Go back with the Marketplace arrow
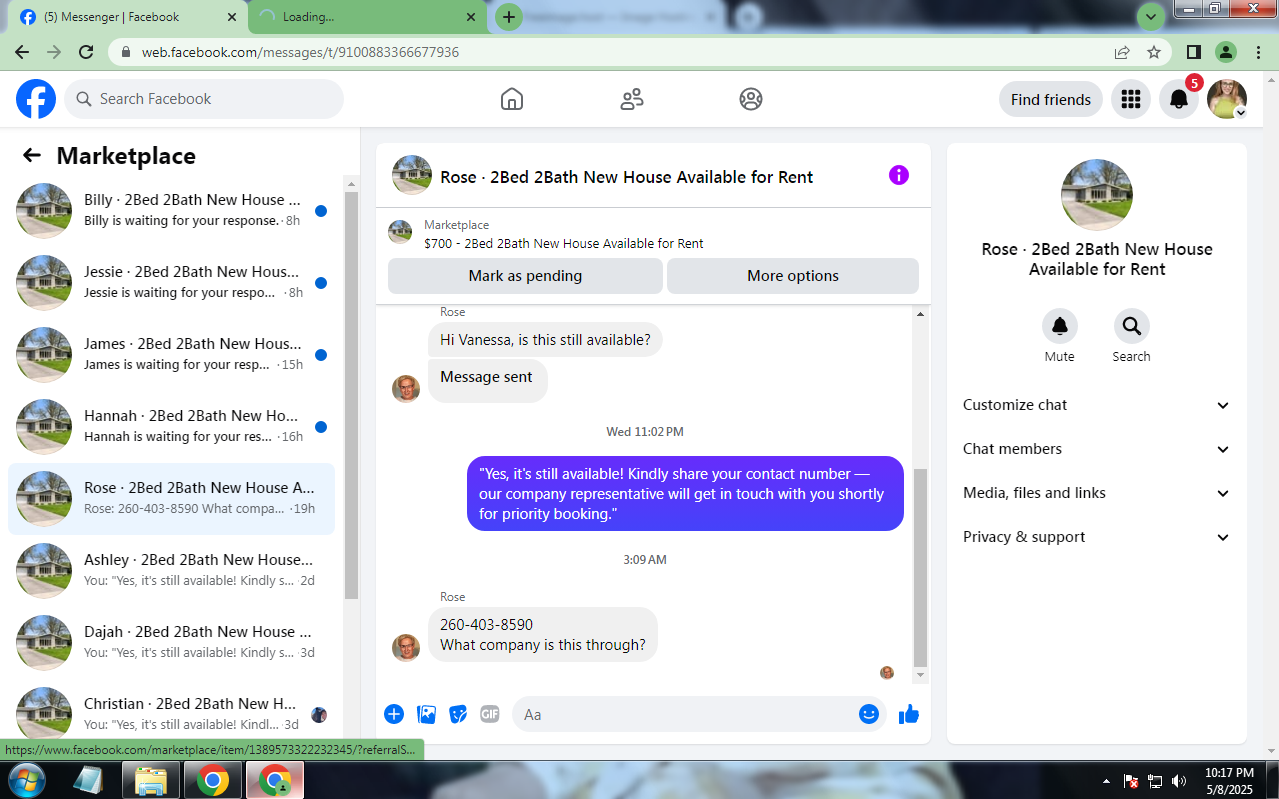 [32, 155]
